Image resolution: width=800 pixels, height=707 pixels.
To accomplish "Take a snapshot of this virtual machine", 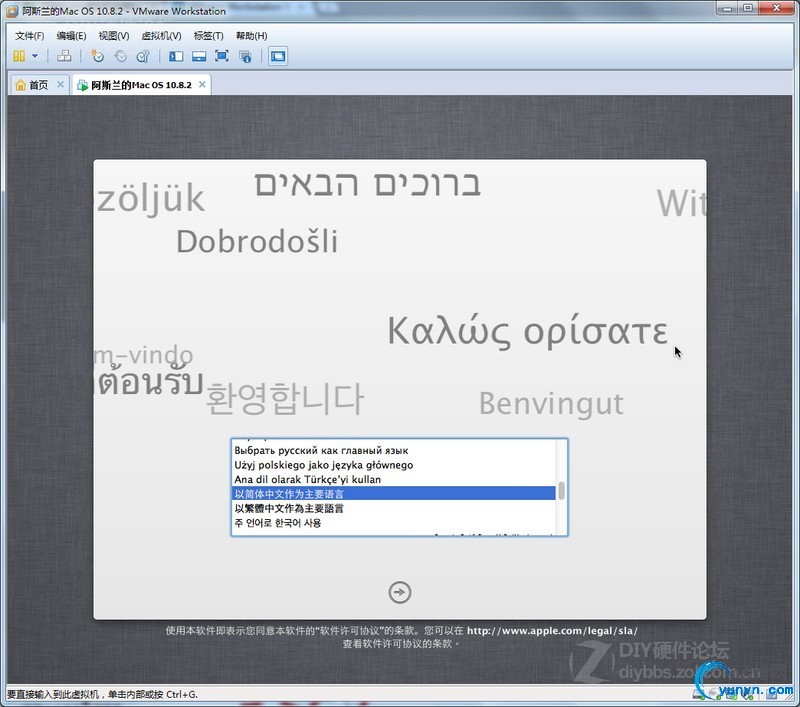I will [97, 56].
